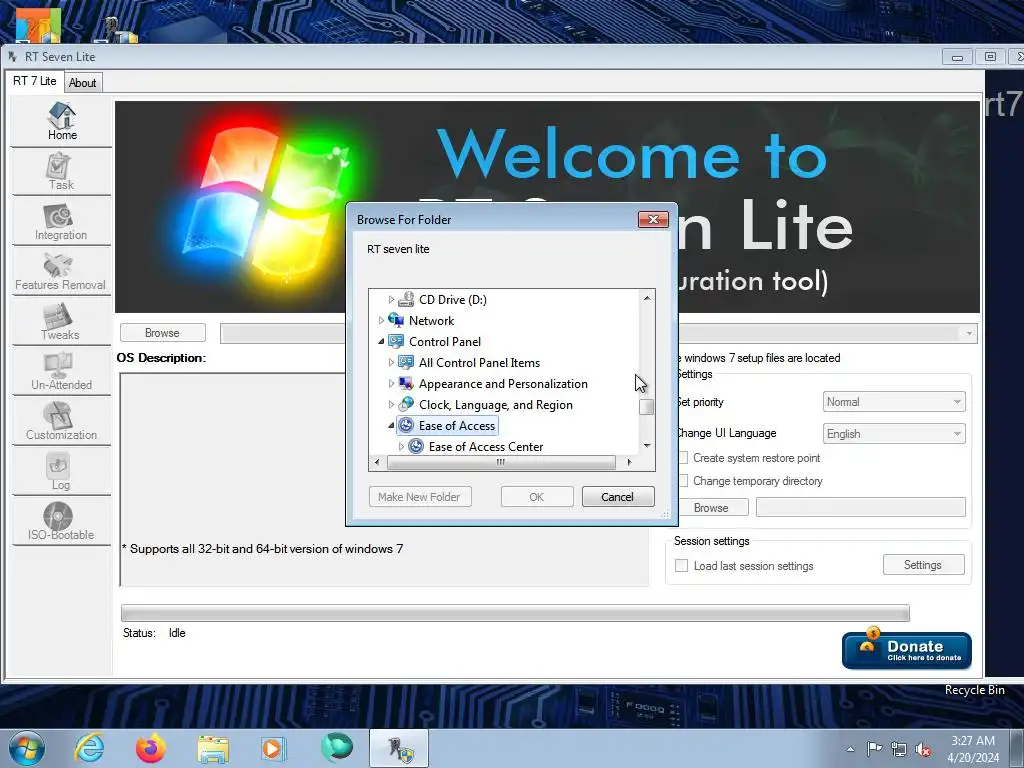Viewport: 1024px width, 768px height.
Task: Open the Set priority dropdown
Action: pyautogui.click(x=893, y=402)
